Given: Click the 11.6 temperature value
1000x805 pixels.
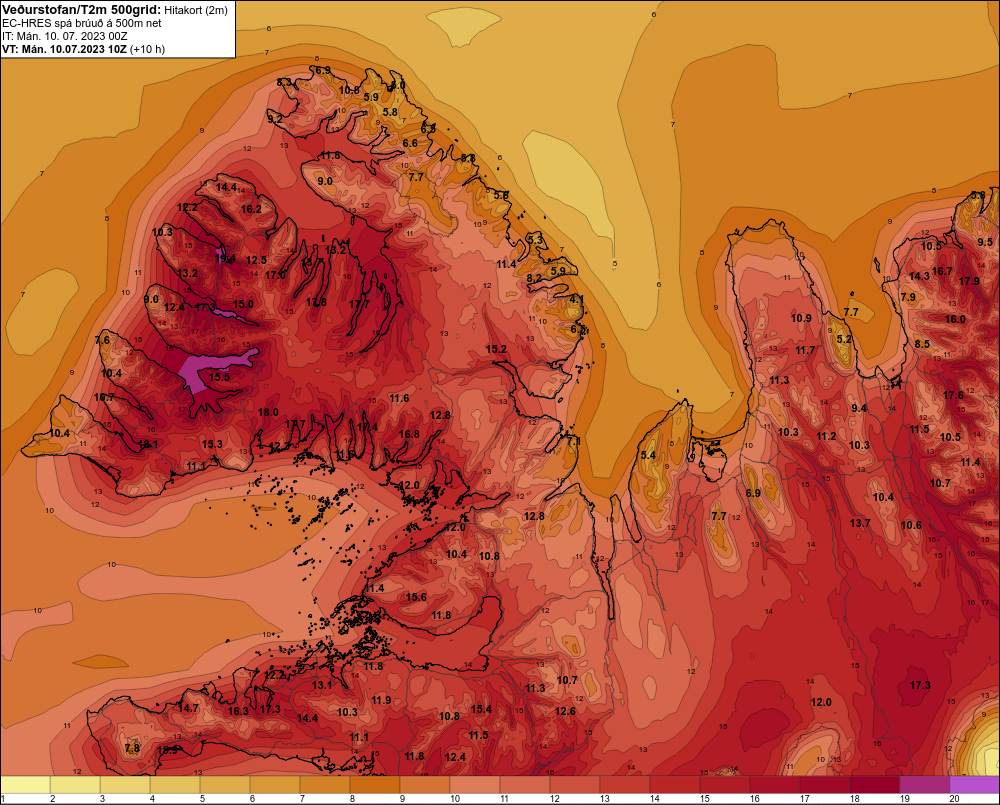Looking at the screenshot, I should (399, 399).
